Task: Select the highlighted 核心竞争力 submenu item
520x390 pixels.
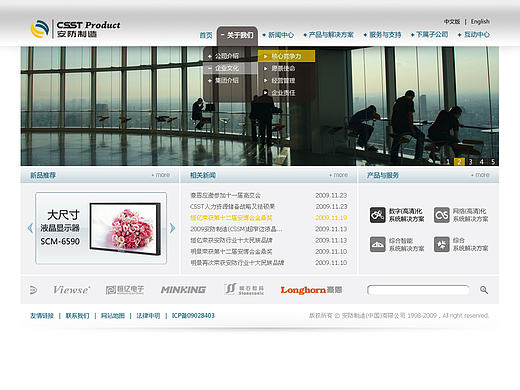Action: [286, 56]
